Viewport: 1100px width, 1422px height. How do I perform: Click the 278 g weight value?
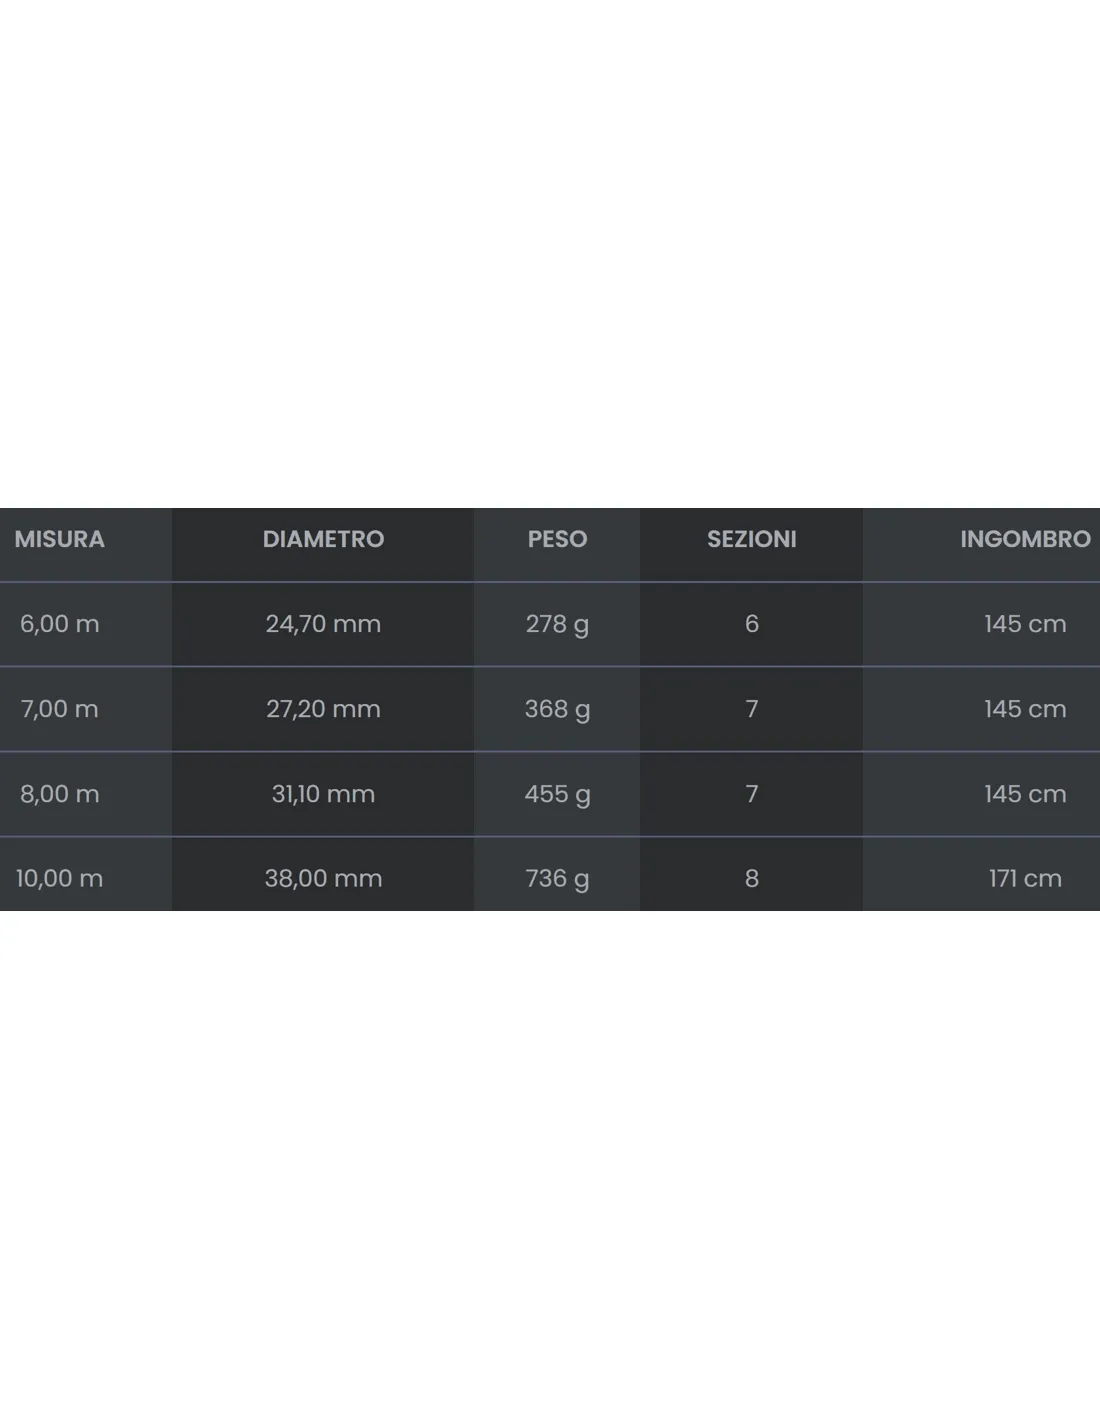(x=557, y=625)
